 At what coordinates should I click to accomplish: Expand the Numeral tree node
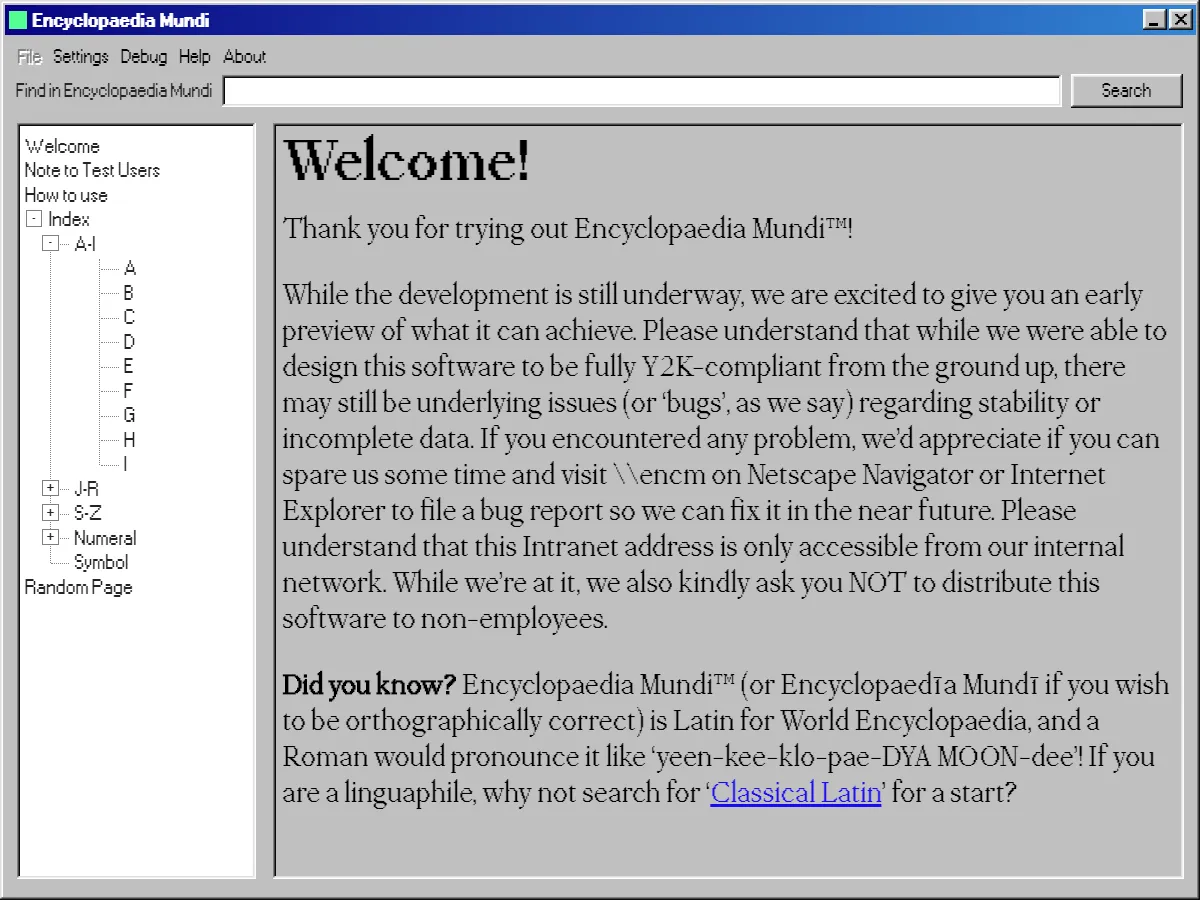pyautogui.click(x=50, y=537)
